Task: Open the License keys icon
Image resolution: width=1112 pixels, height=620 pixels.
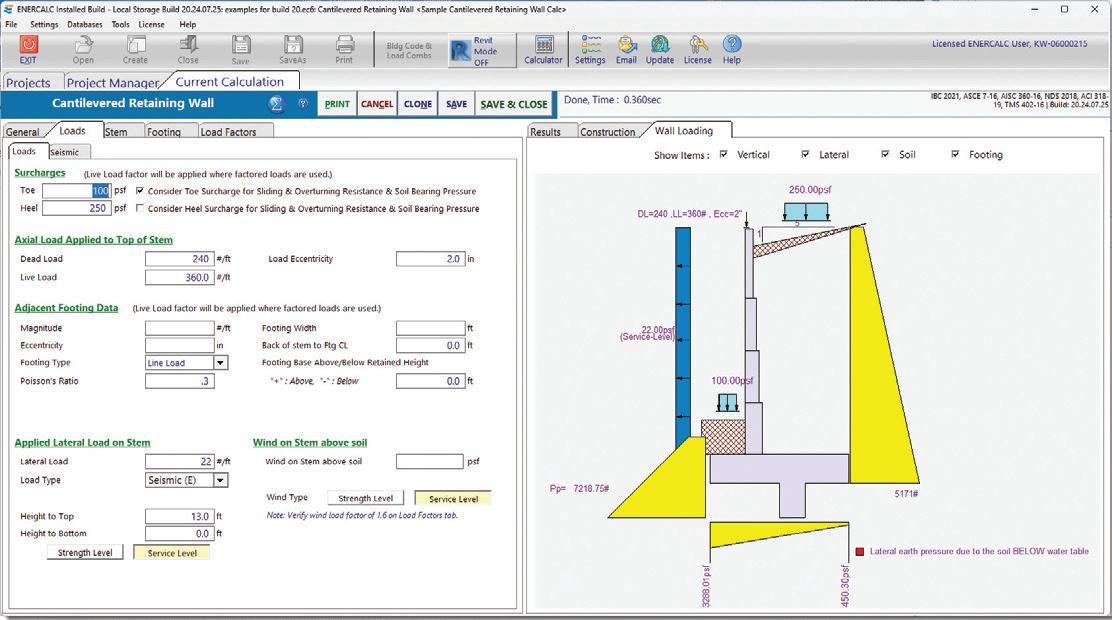Action: tap(698, 50)
